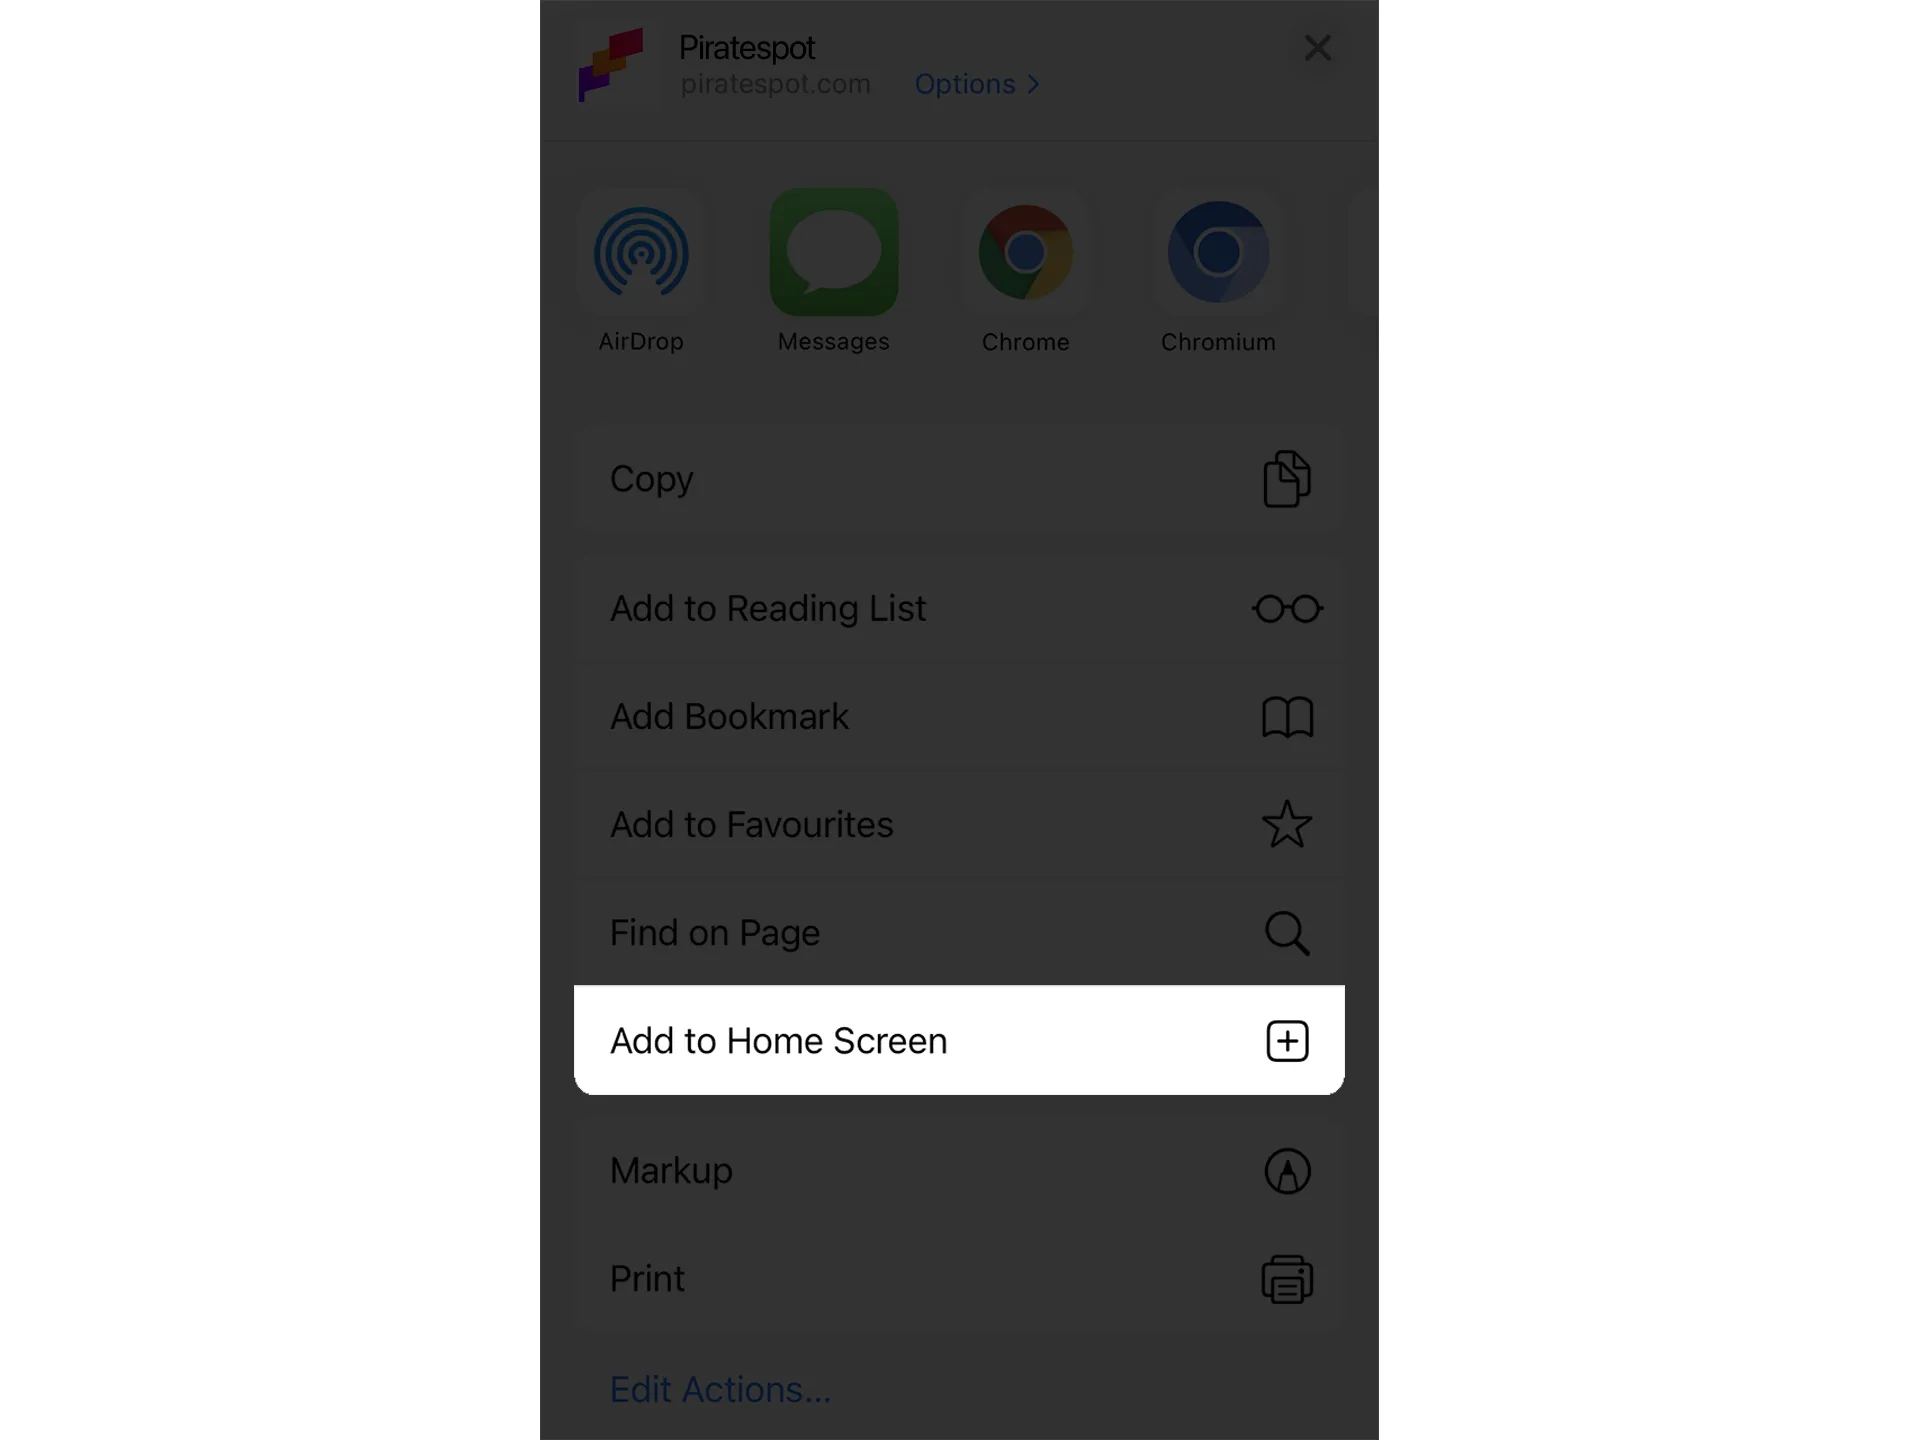Click the Add to Home Screen button
Image resolution: width=1920 pixels, height=1440 pixels.
[x=958, y=1039]
